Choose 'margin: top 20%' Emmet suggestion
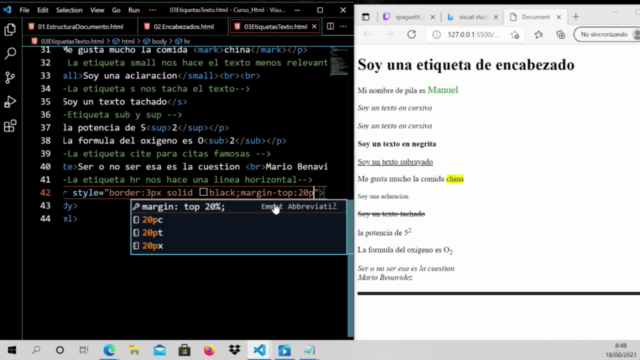 point(238,207)
